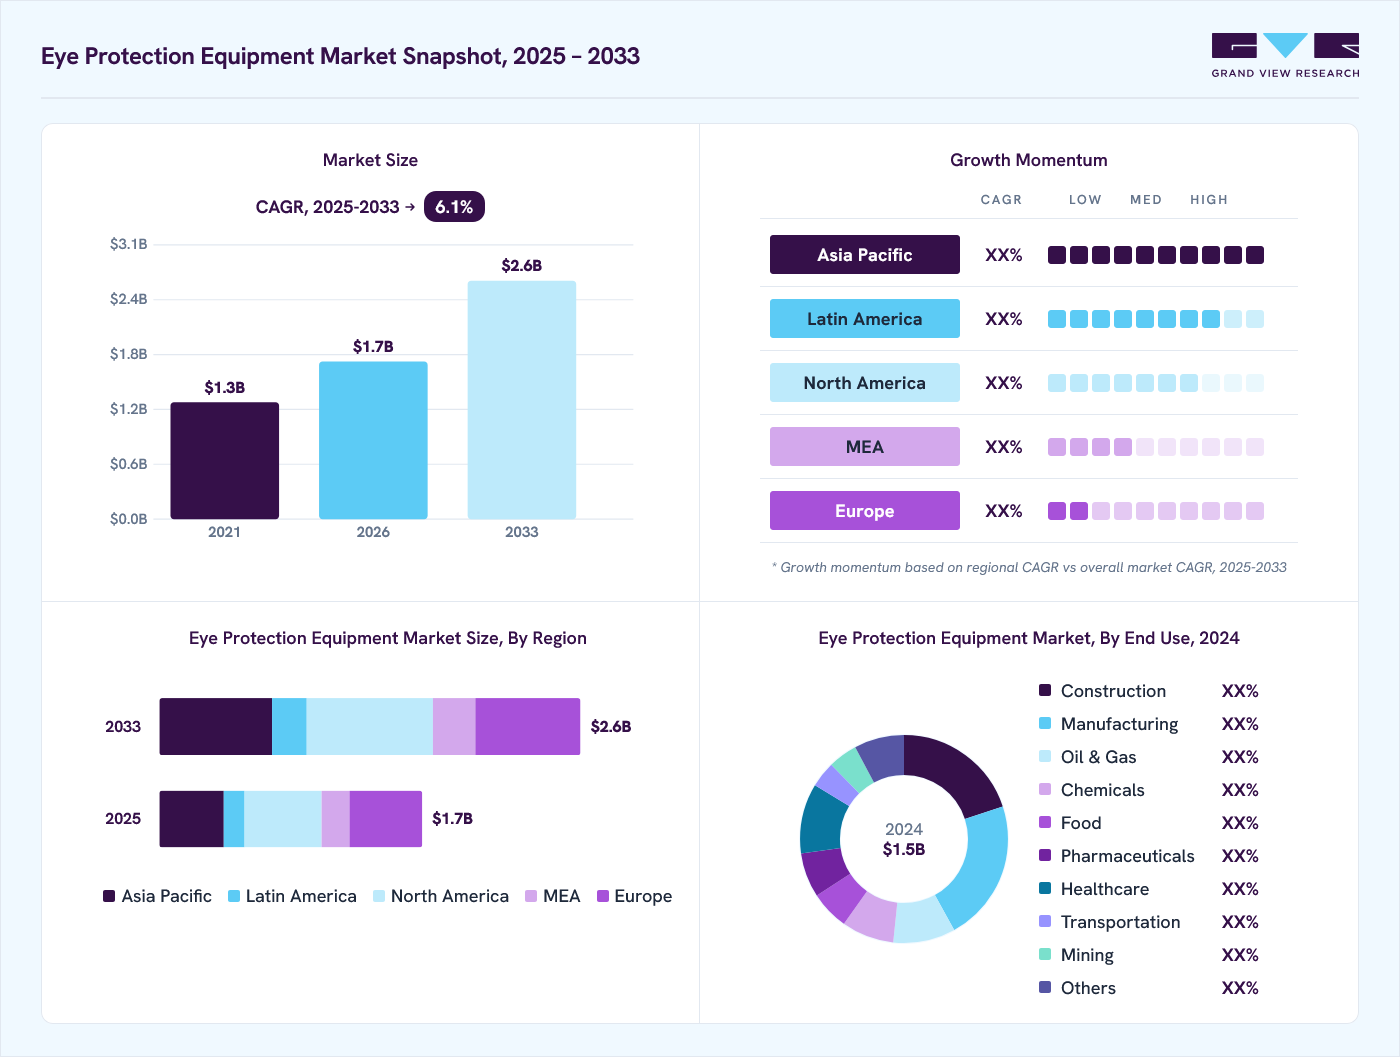Select the MEA region label
This screenshot has width=1400, height=1057.
tap(864, 447)
